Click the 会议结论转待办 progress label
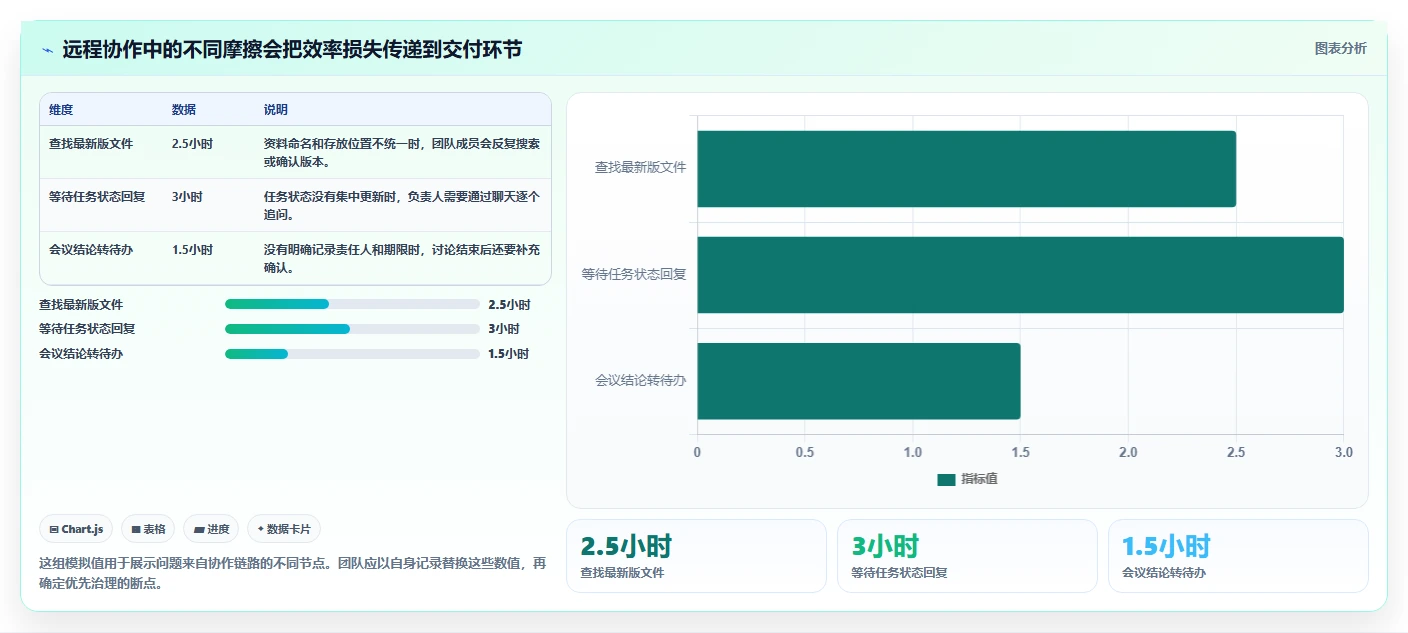This screenshot has height=633, width=1408. pyautogui.click(x=81, y=354)
